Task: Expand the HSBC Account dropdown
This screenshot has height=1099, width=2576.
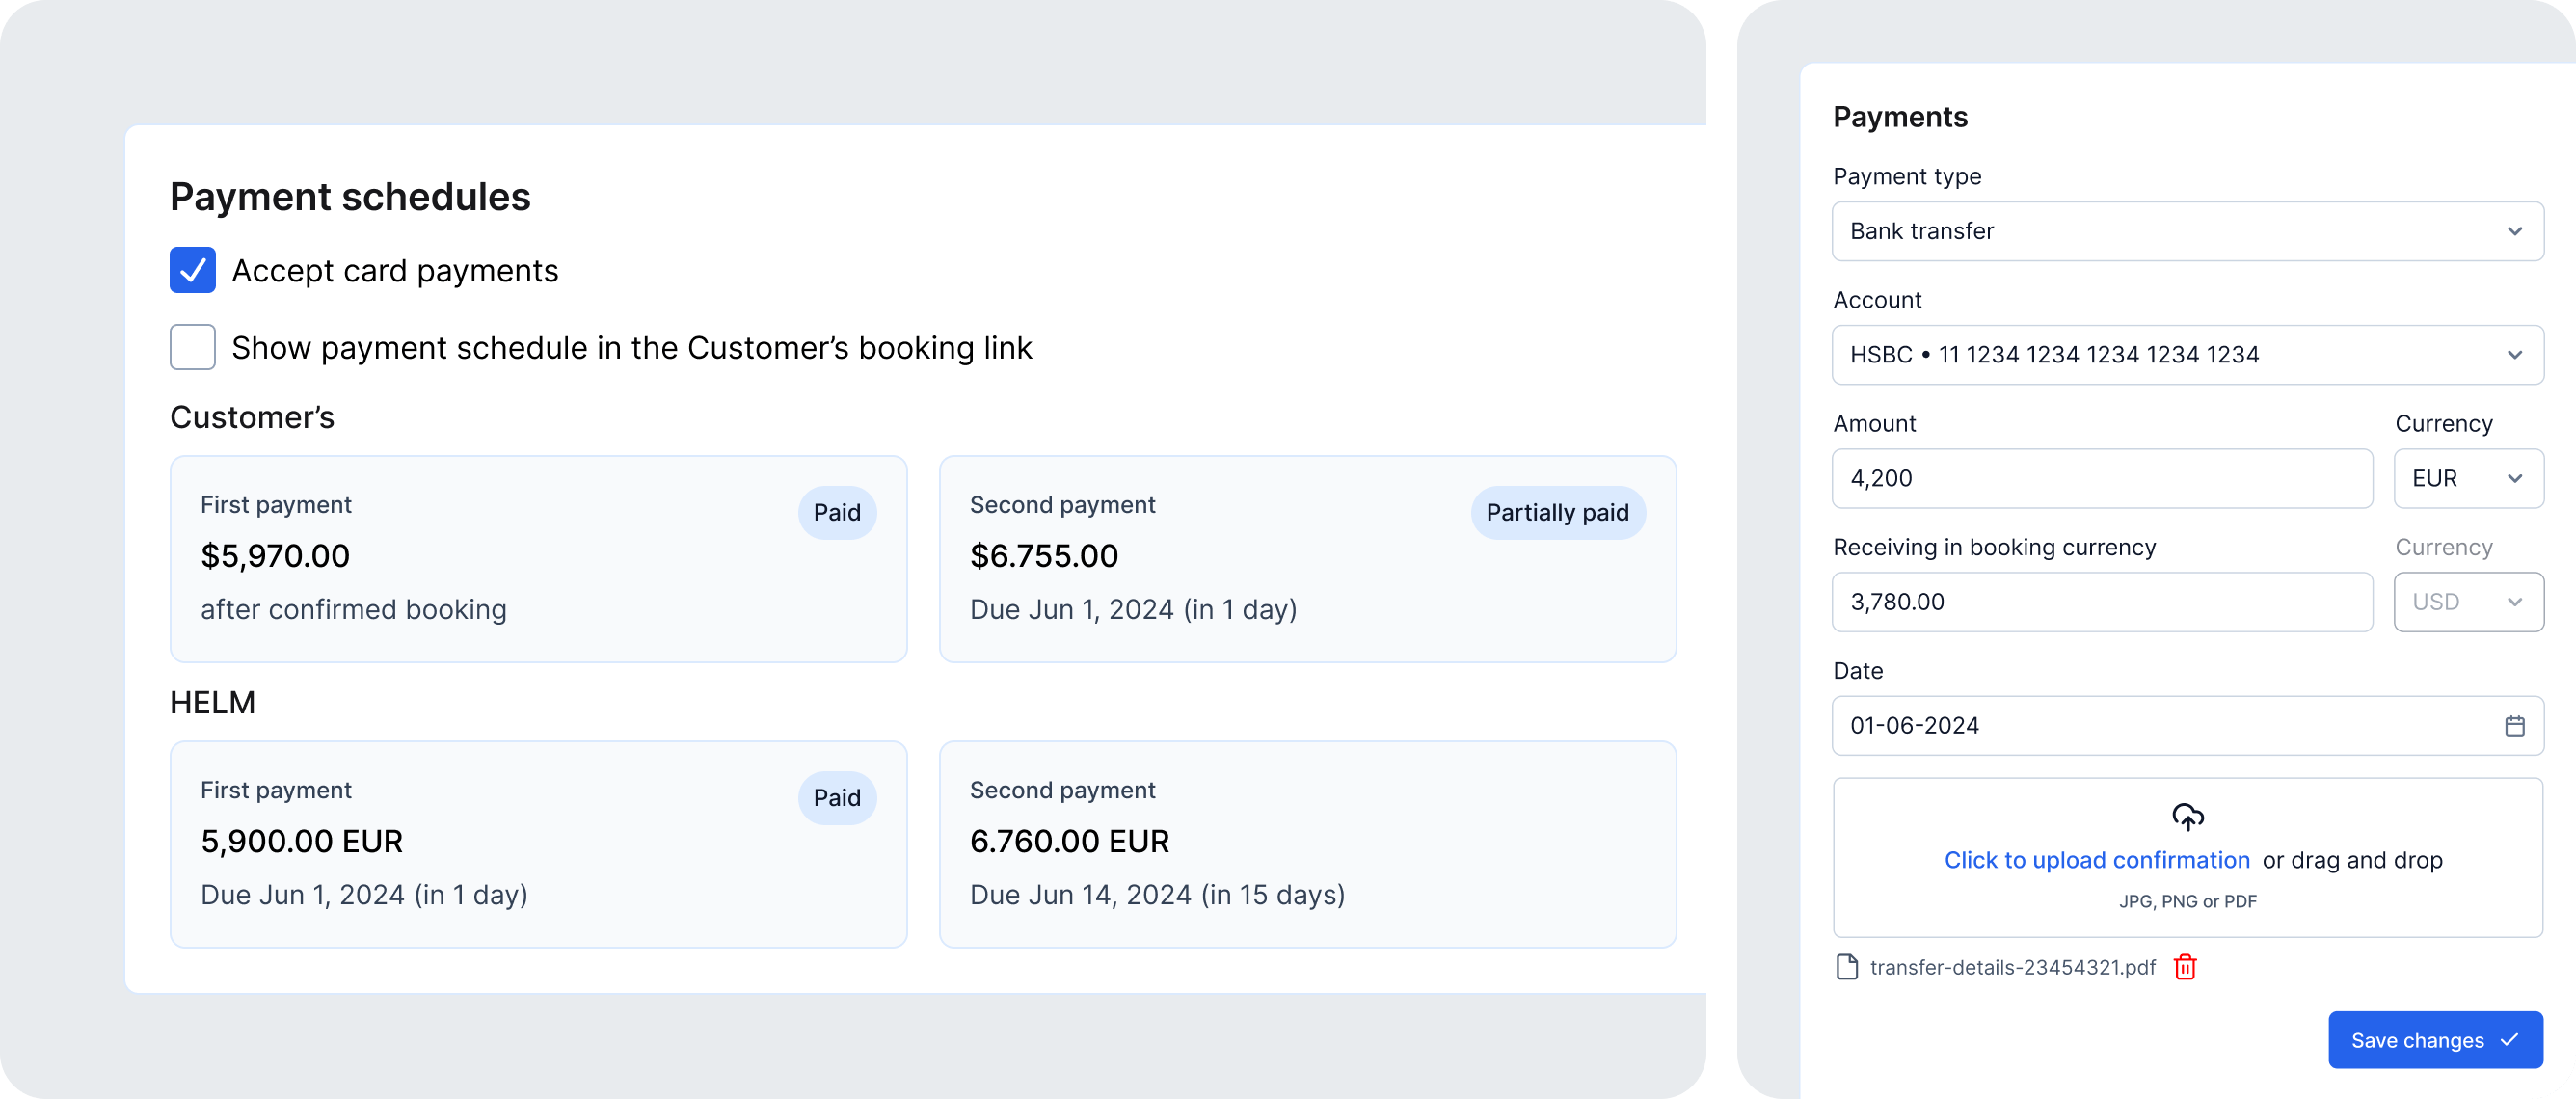Action: coord(2187,355)
